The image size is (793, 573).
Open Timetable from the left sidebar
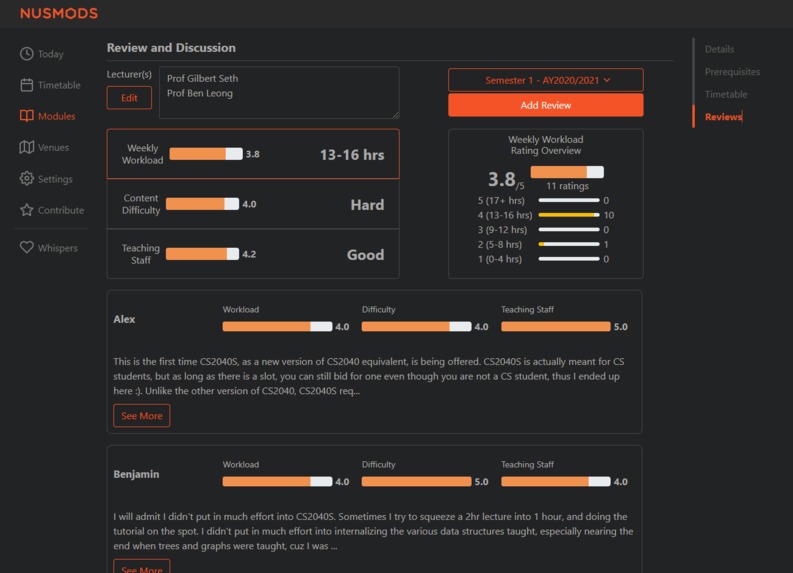(50, 85)
